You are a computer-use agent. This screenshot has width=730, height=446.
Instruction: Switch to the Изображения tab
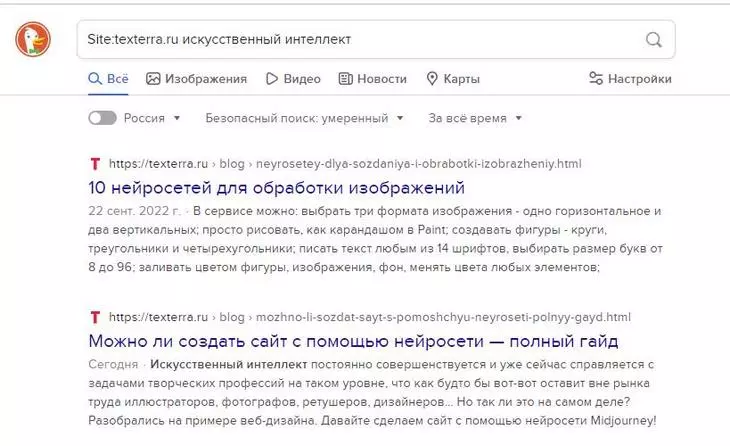tap(196, 79)
